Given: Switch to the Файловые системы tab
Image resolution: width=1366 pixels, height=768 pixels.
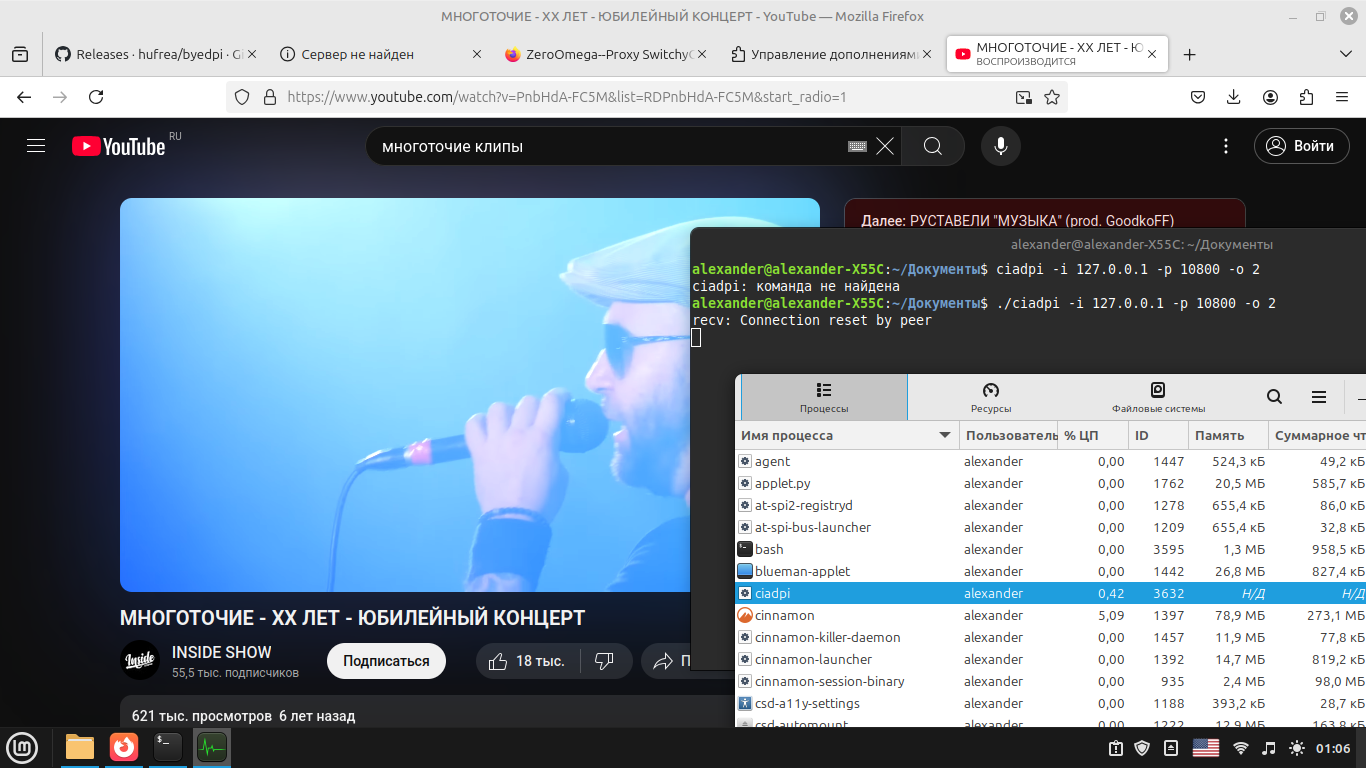Looking at the screenshot, I should point(1158,397).
